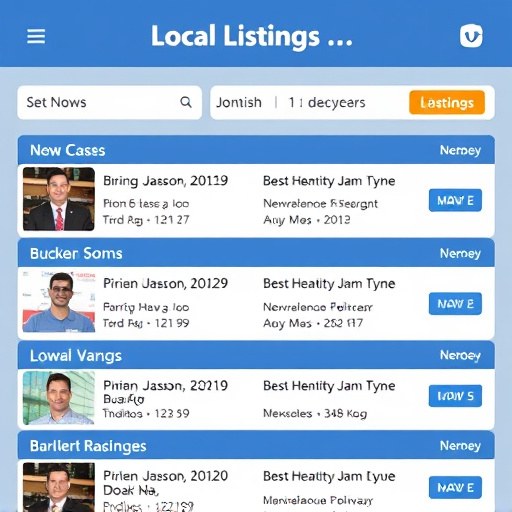This screenshot has height=512, width=512.
Task: Open the hamburger menu
Action: click(36, 36)
